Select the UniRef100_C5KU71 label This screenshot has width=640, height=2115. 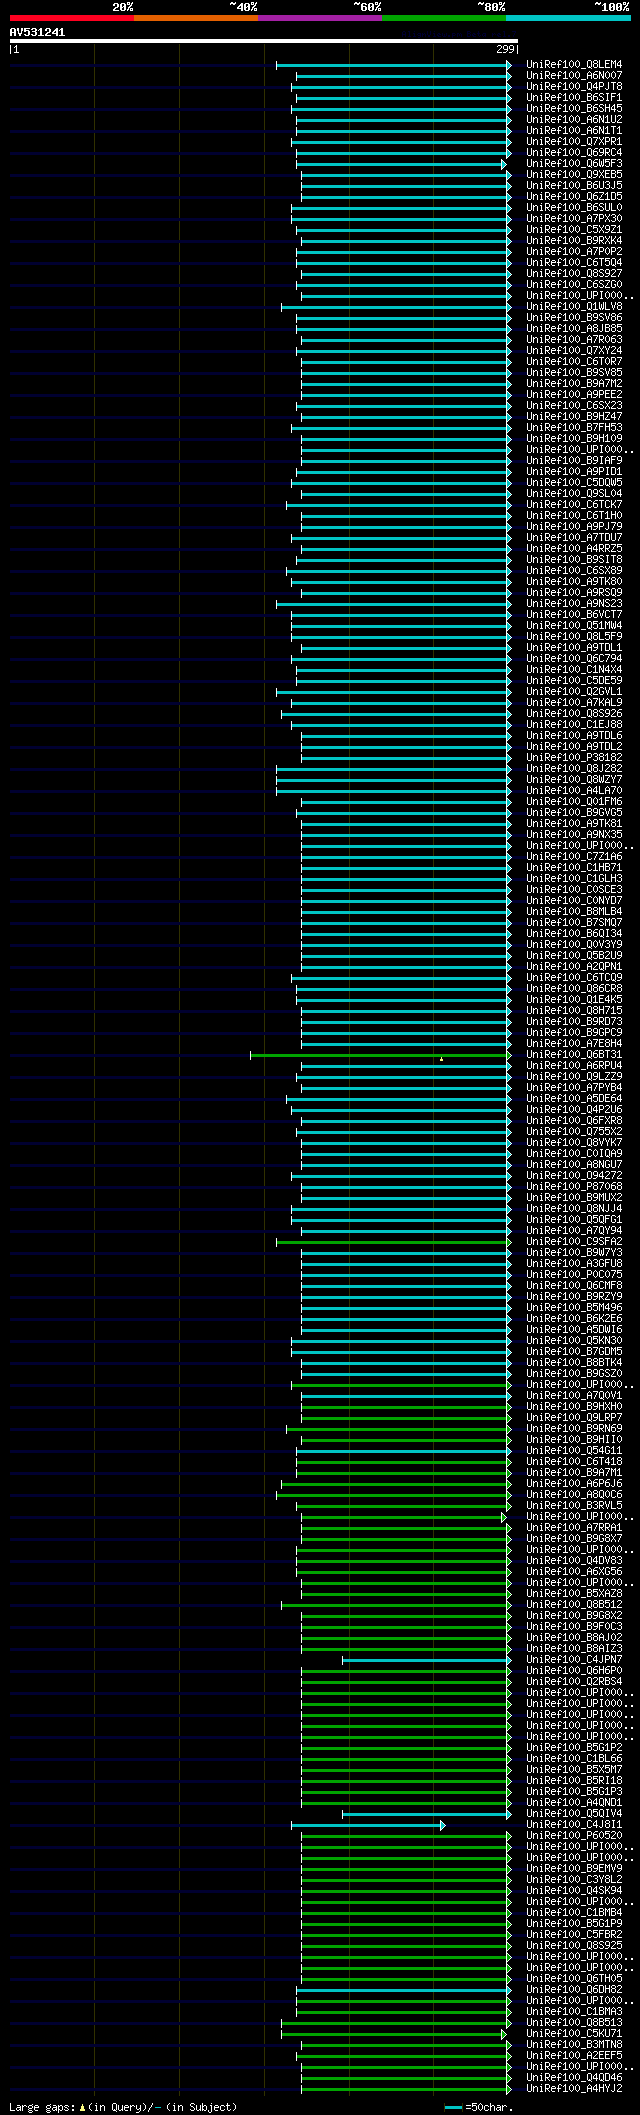click(574, 2034)
